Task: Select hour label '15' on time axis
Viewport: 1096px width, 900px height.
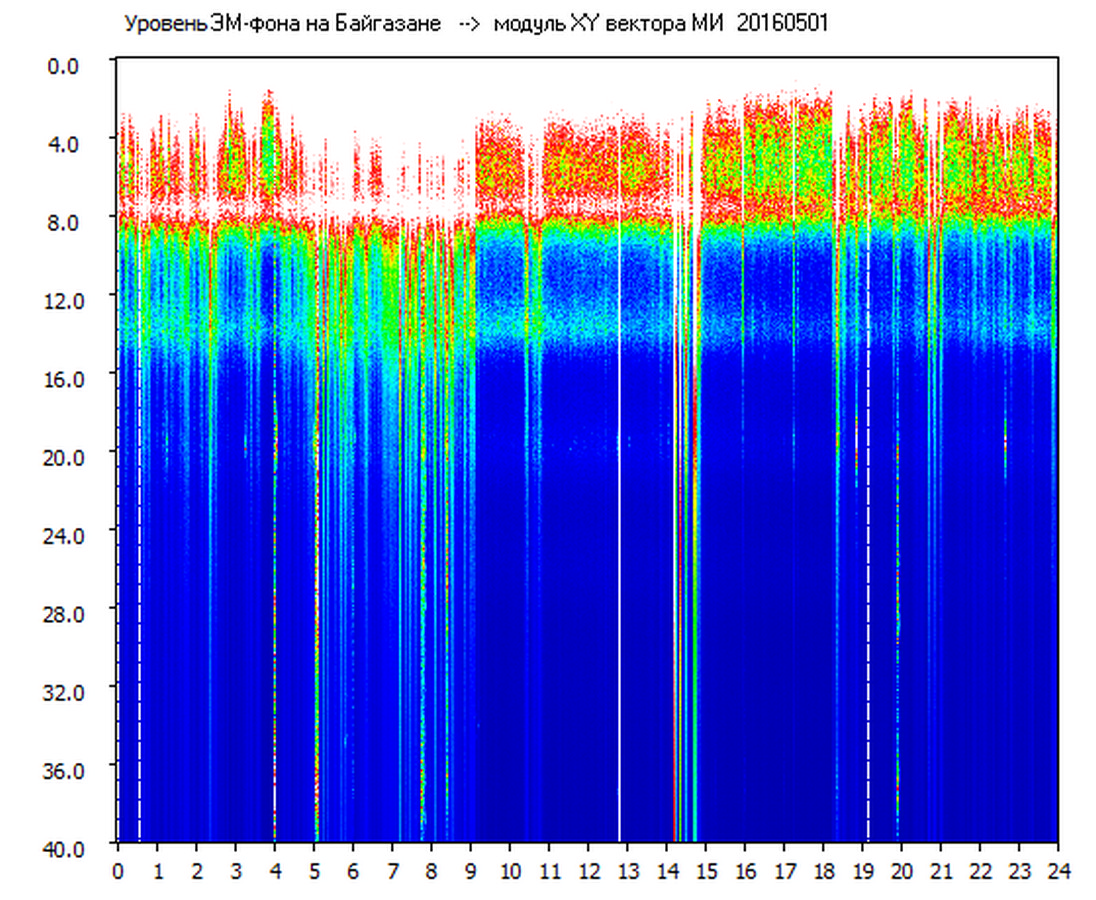Action: [706, 871]
